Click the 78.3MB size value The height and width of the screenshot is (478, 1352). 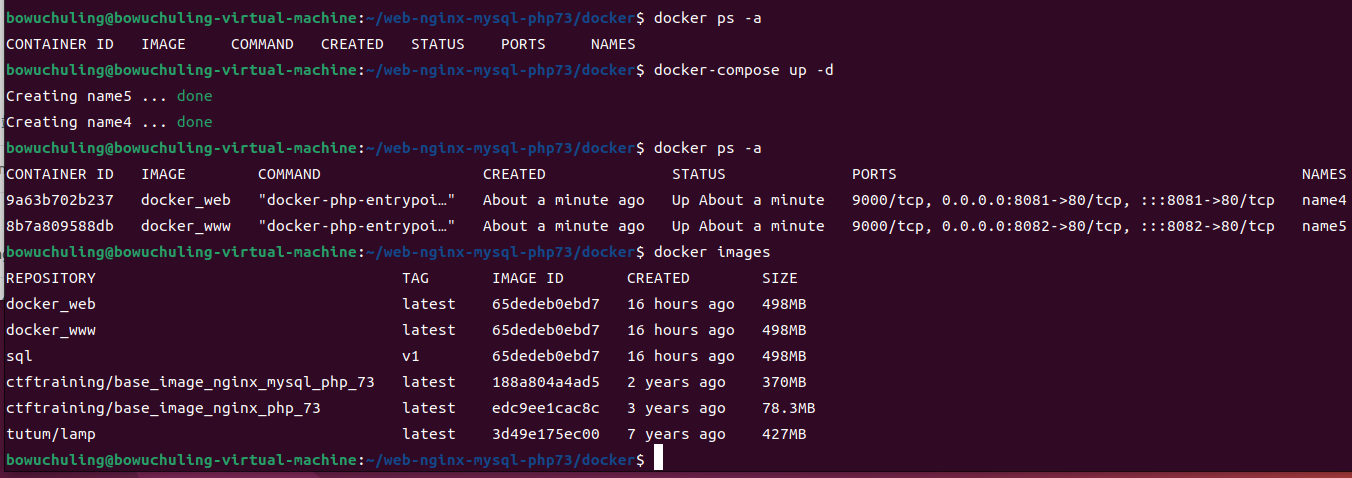(788, 408)
